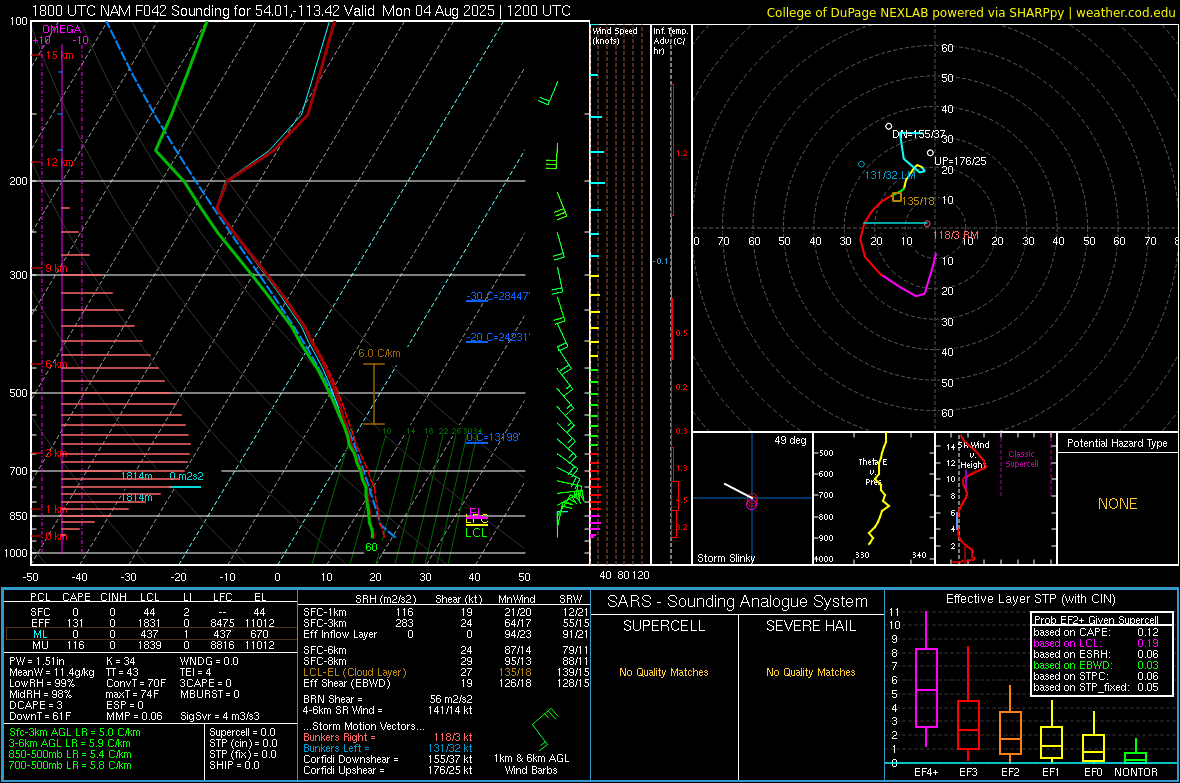Select the SFC parcel row

151,612
